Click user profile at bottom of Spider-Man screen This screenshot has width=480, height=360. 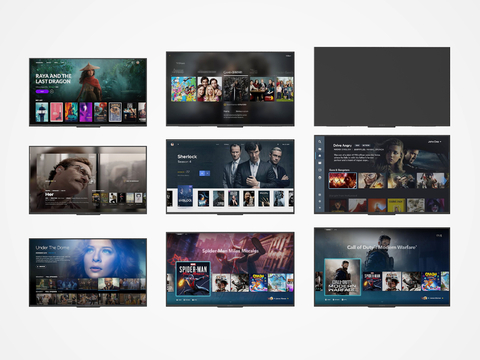coord(279,298)
